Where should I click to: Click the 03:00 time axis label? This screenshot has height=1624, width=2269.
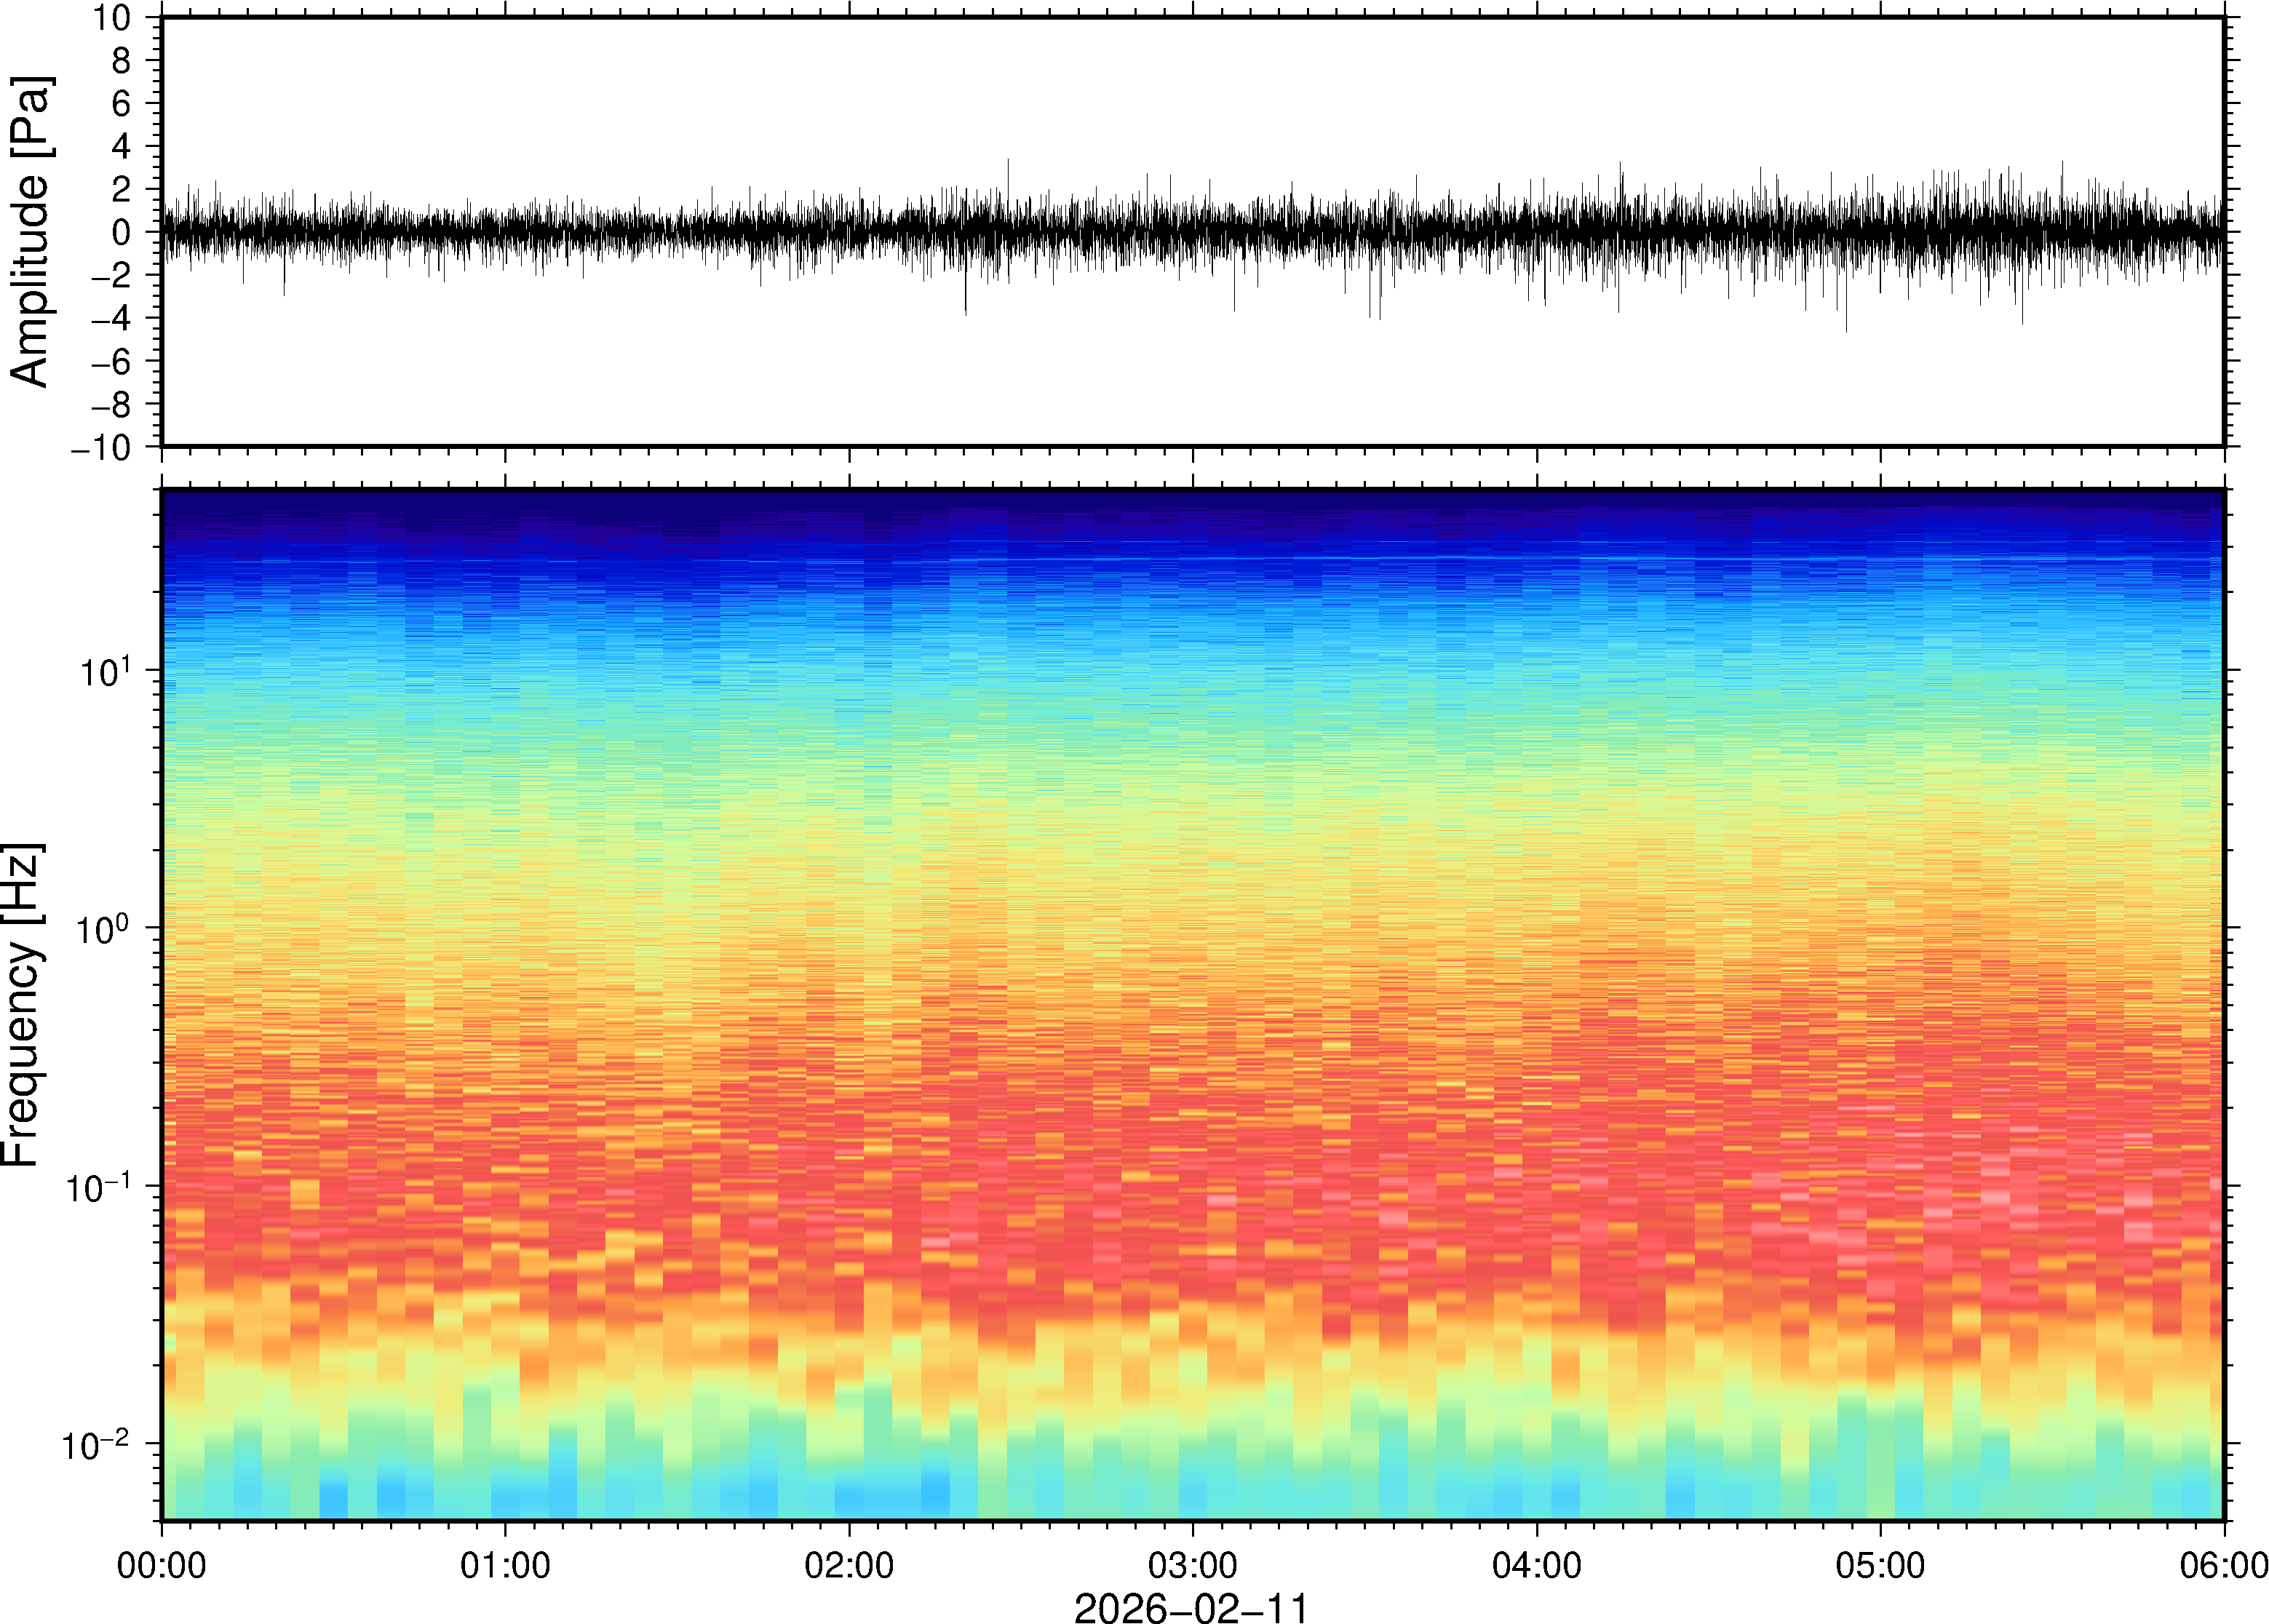click(1192, 1565)
